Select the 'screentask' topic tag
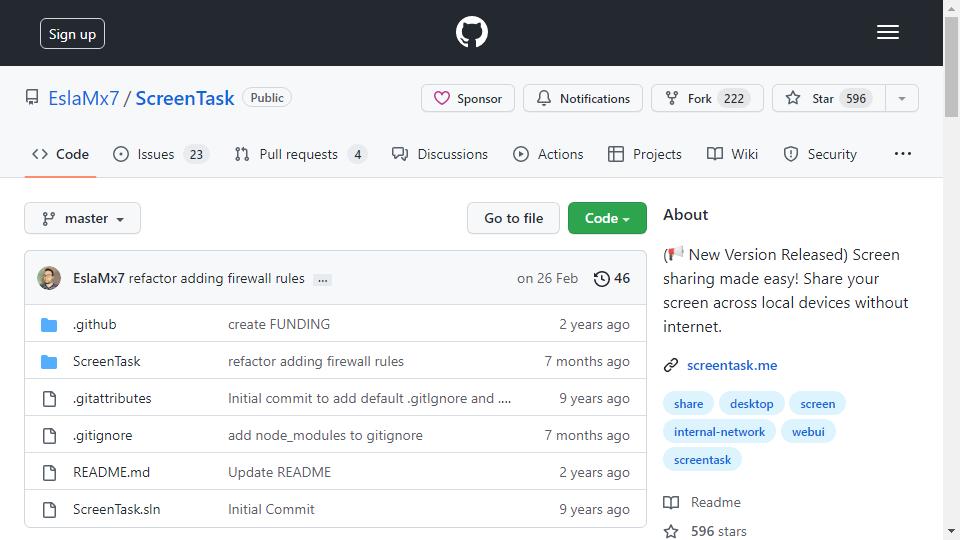Image resolution: width=960 pixels, height=540 pixels. [x=702, y=460]
